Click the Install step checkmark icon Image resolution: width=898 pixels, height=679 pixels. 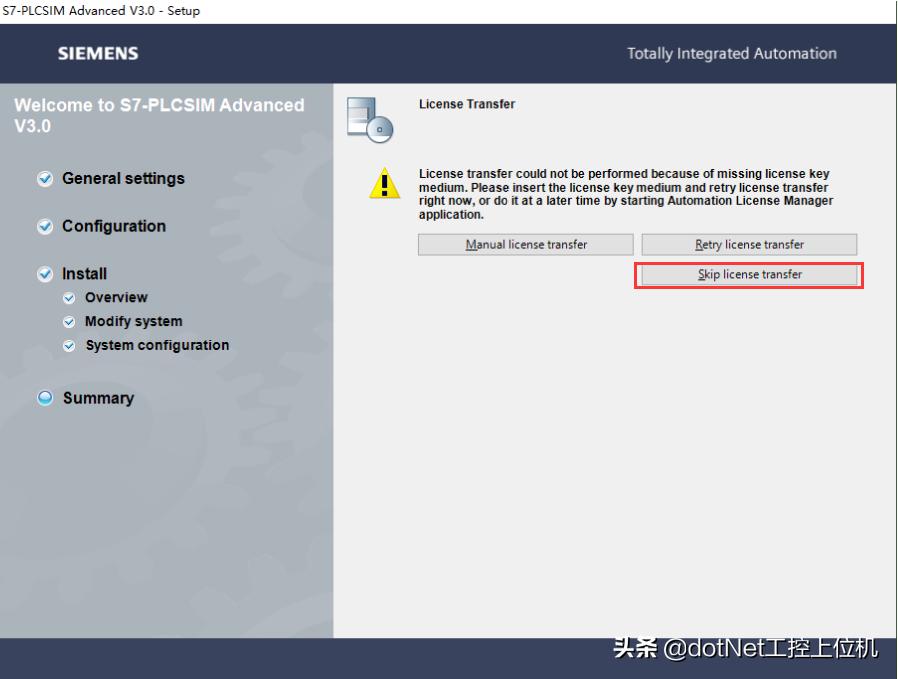click(x=45, y=274)
